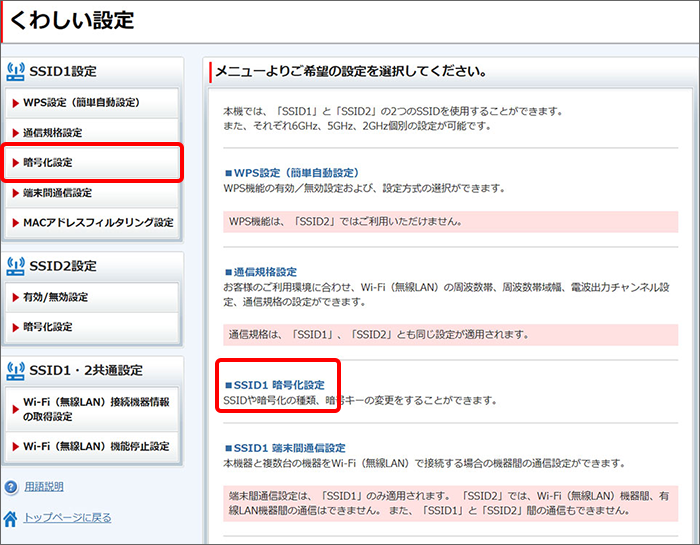
Task: Click red arrow beside Wi-Fi接続機器情報の取得設定
Action: 16,409
